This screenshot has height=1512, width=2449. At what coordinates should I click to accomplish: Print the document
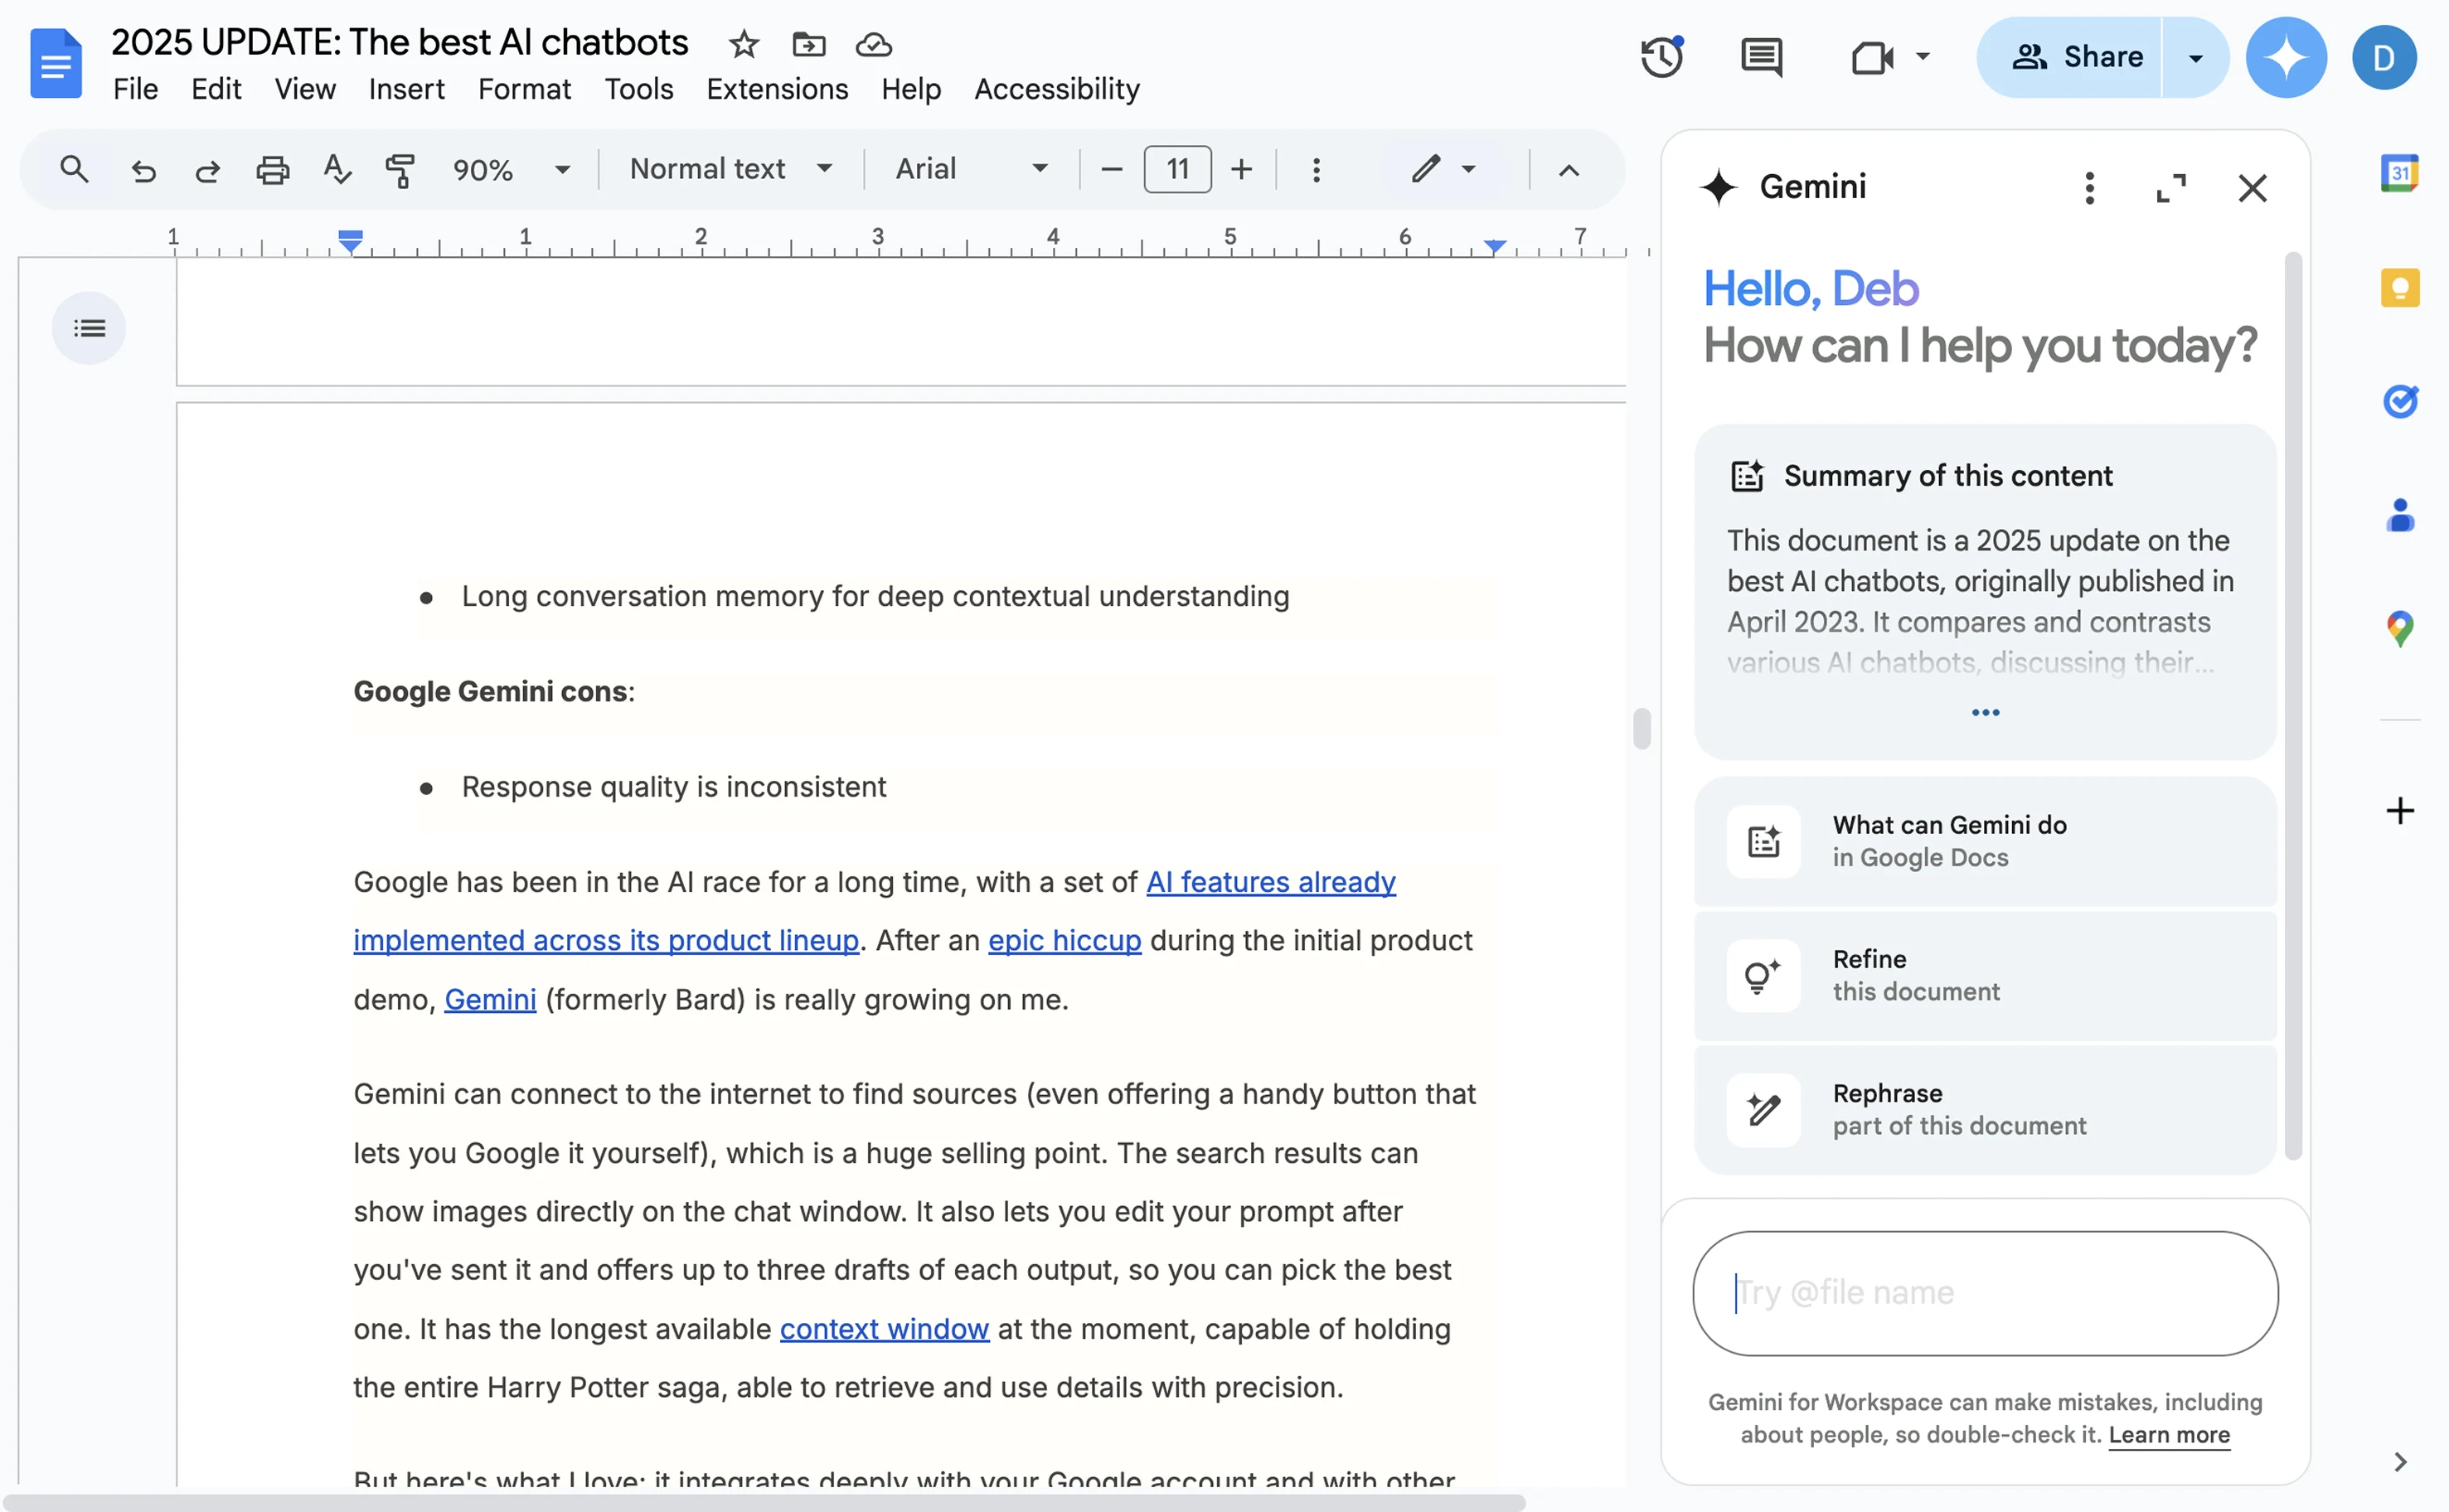pos(272,170)
